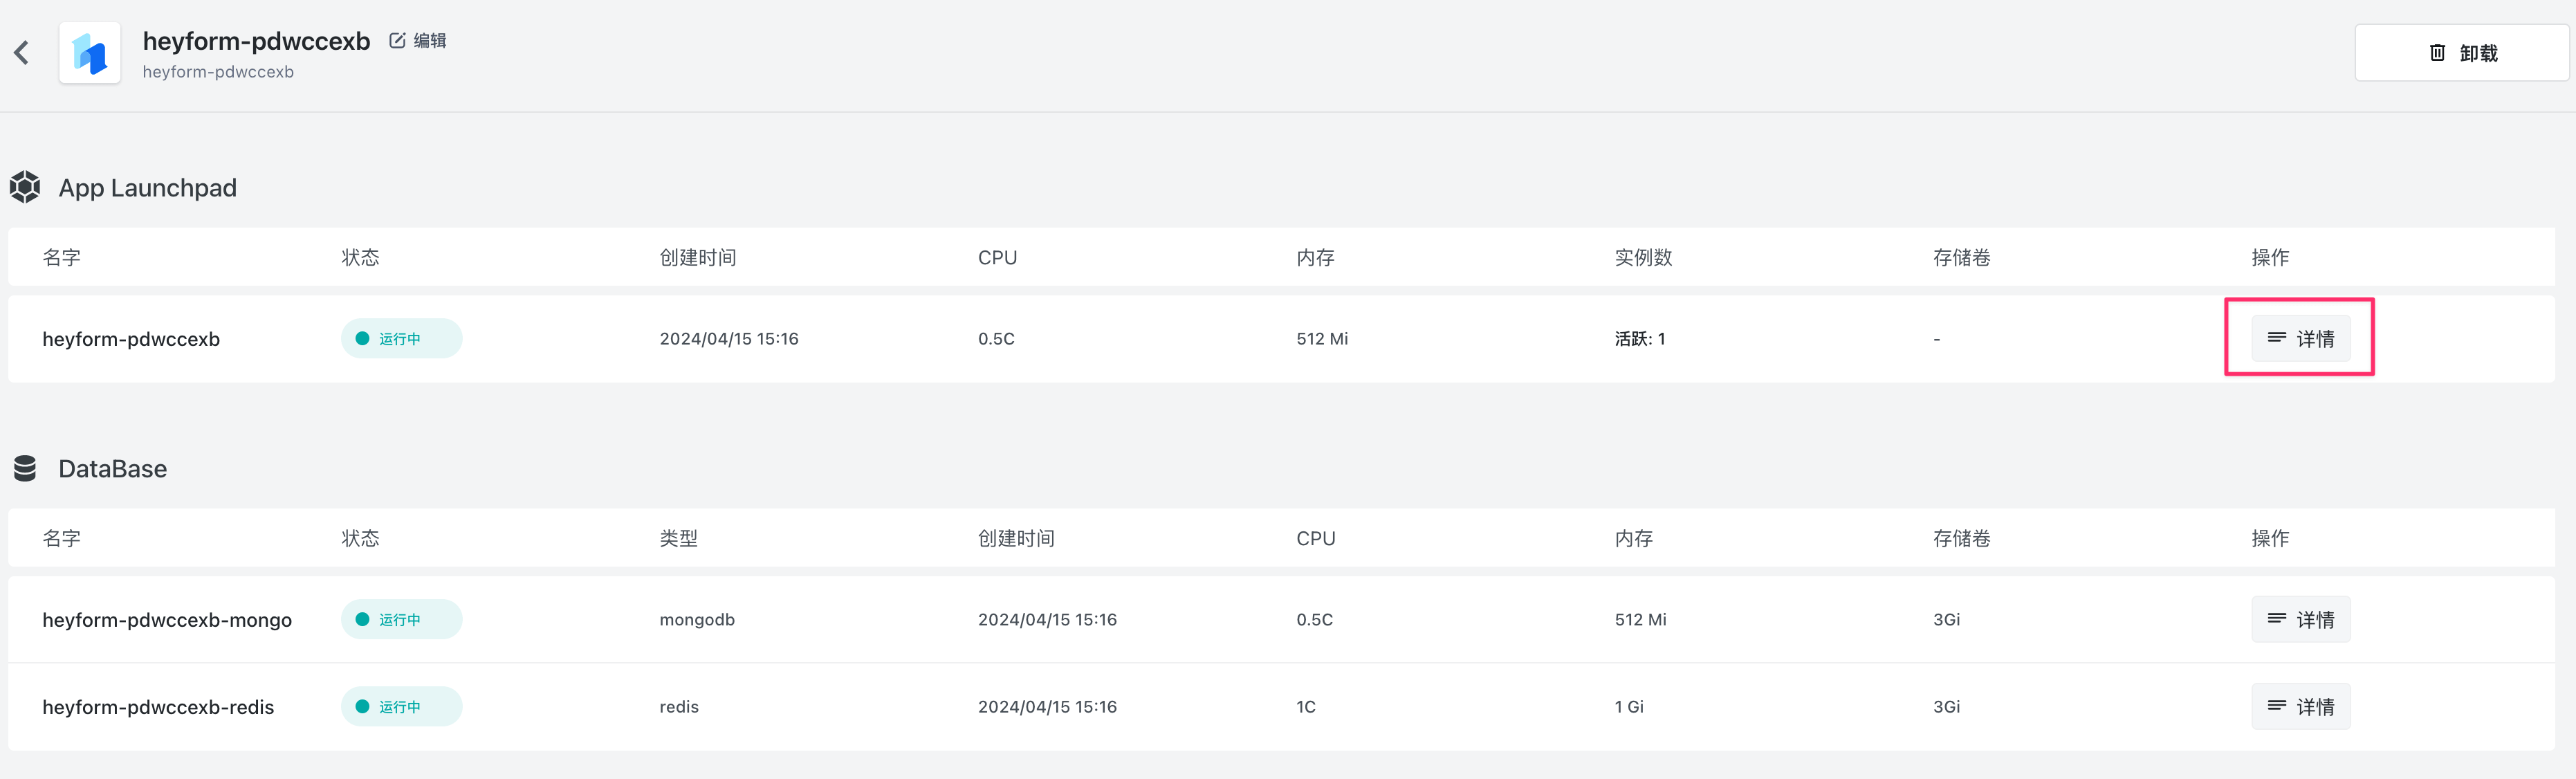Image resolution: width=2576 pixels, height=779 pixels.
Task: Click running status badge of heyform-pdwccexb app
Action: tap(401, 338)
